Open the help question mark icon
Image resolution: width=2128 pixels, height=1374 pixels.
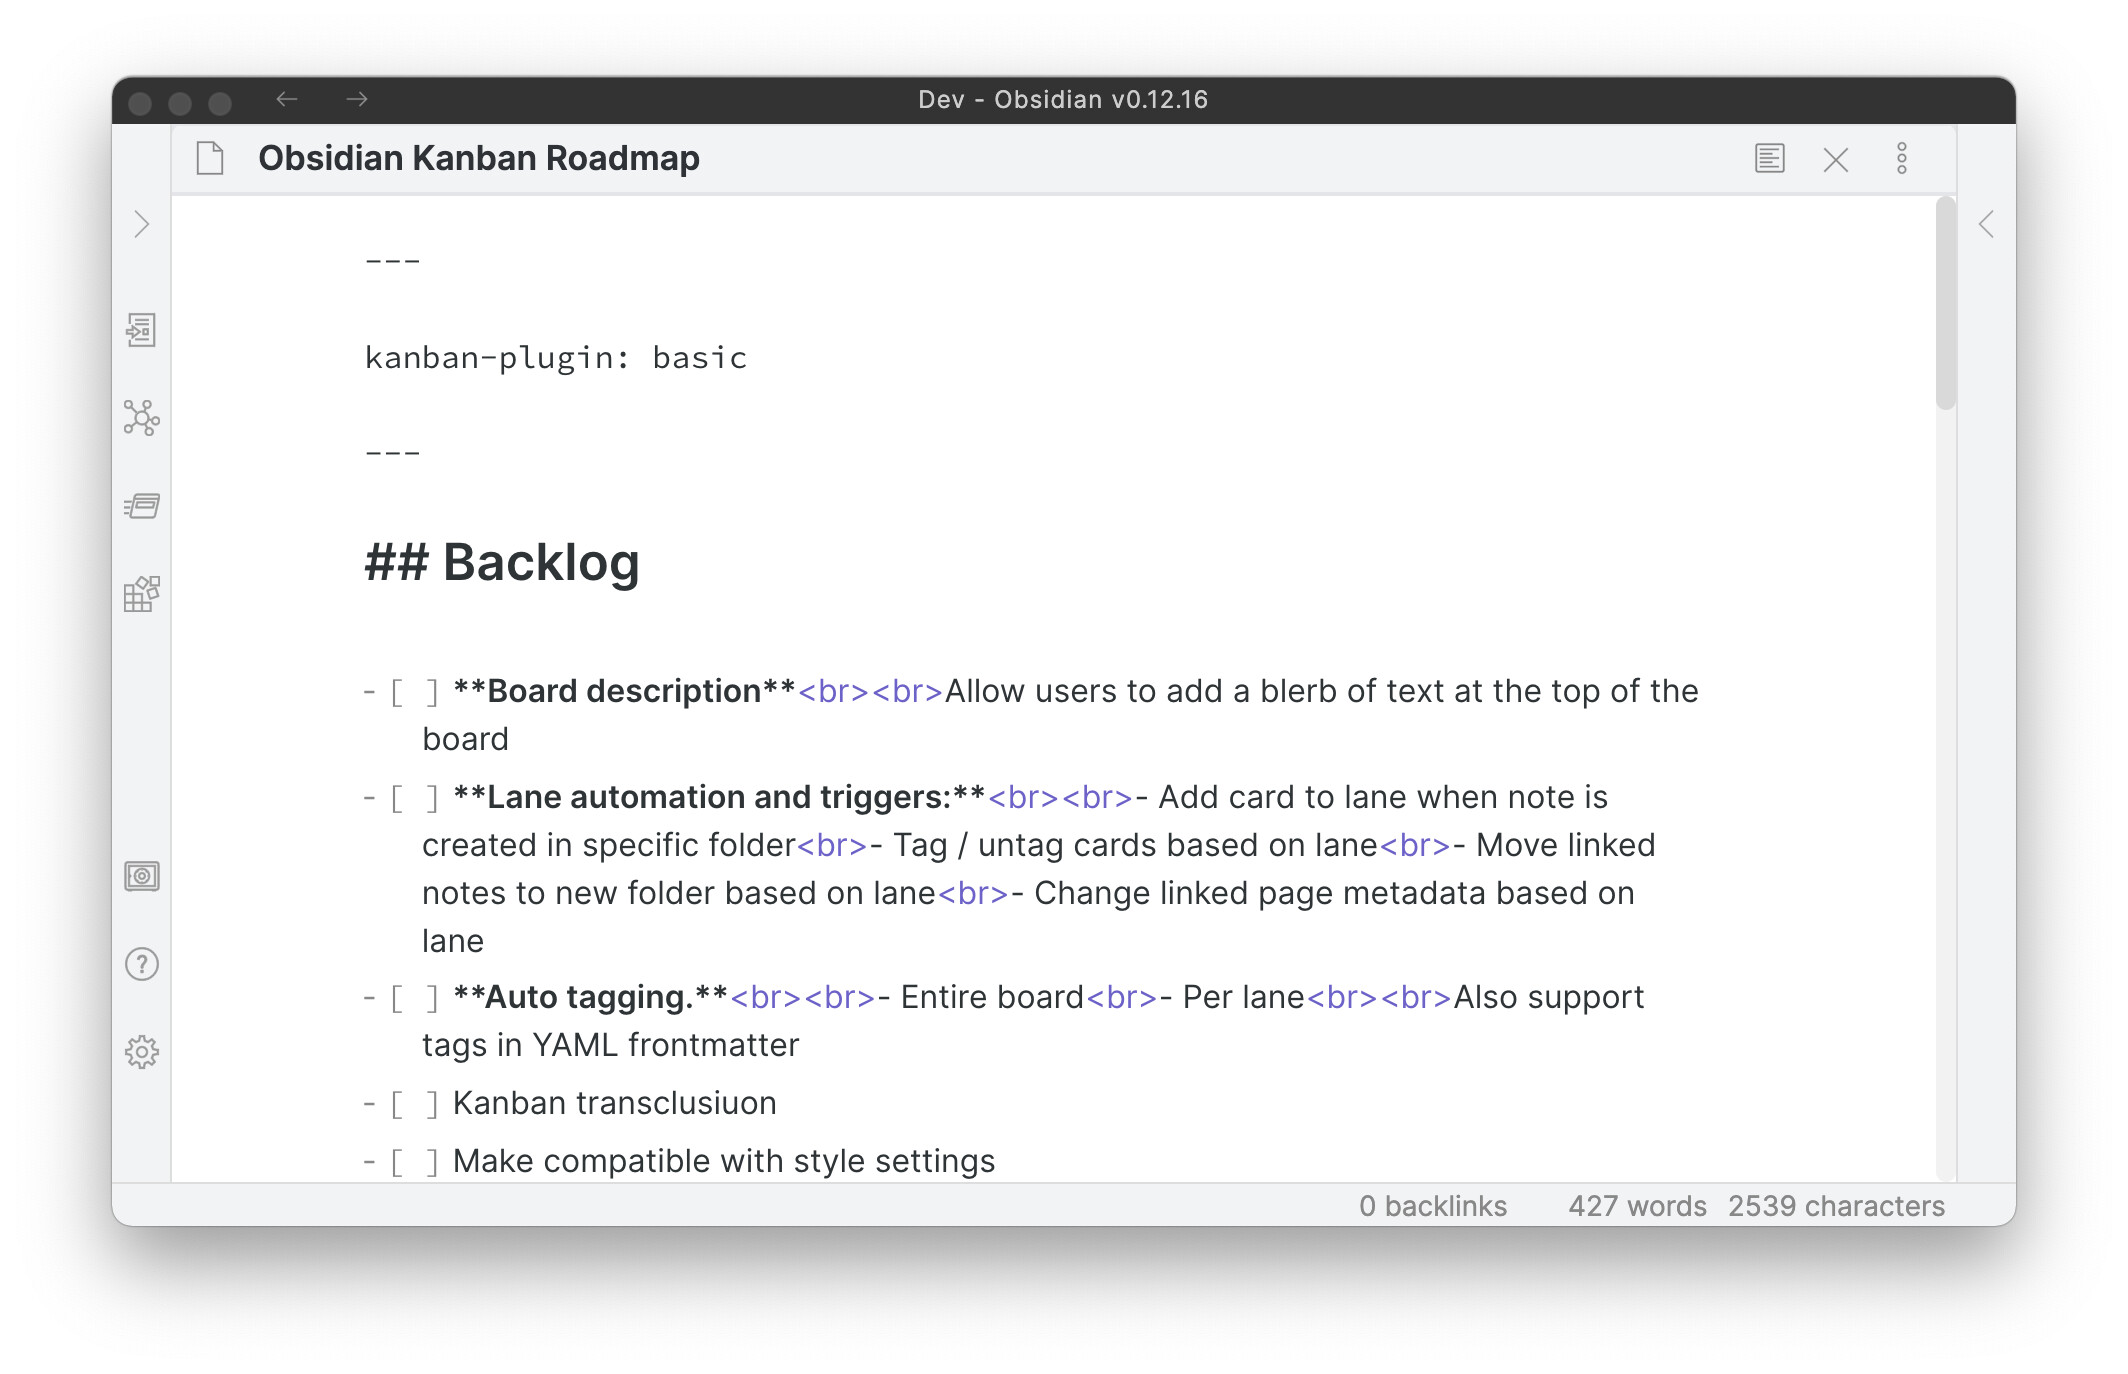click(141, 964)
